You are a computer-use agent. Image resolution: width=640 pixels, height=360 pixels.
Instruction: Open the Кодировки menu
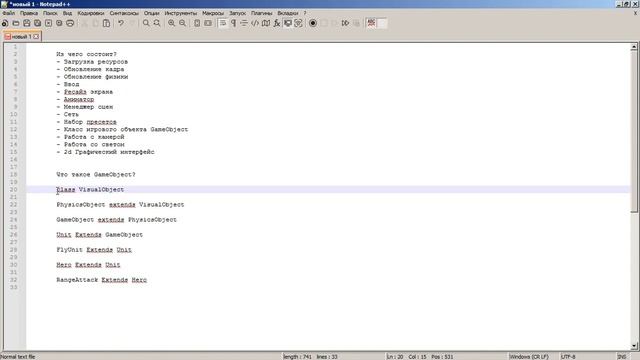click(x=91, y=13)
